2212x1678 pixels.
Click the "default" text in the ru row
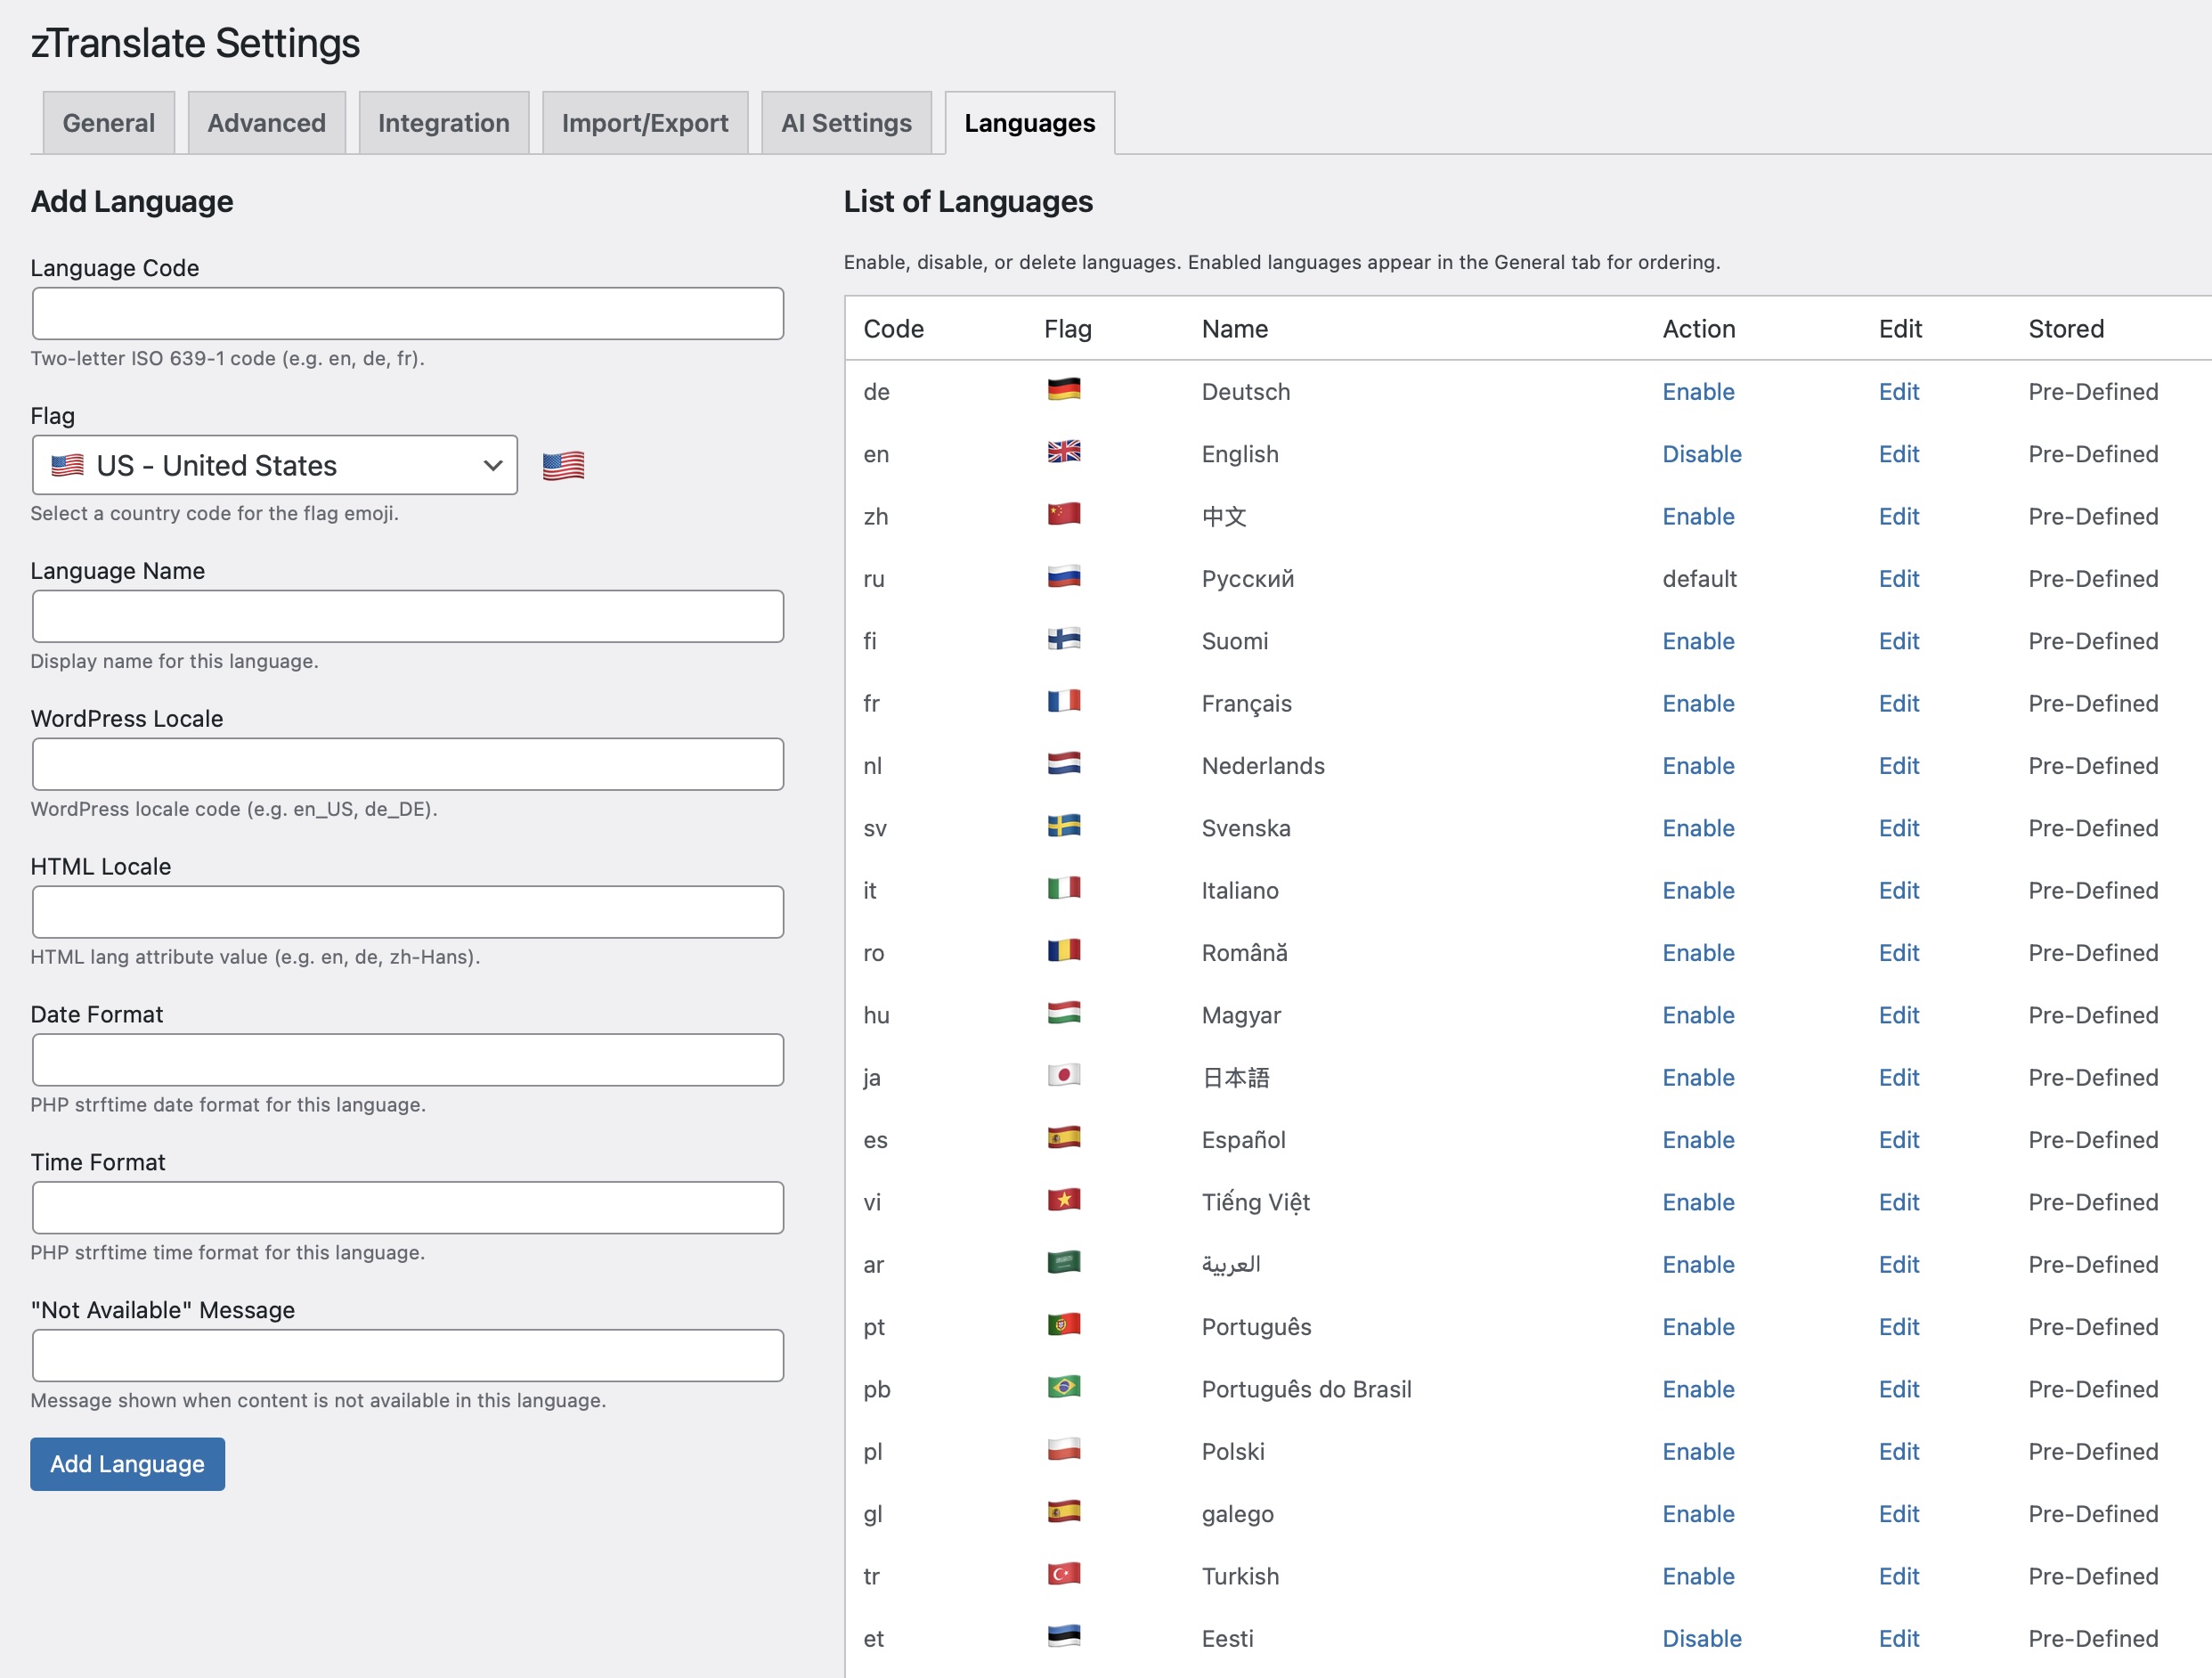[1699, 579]
